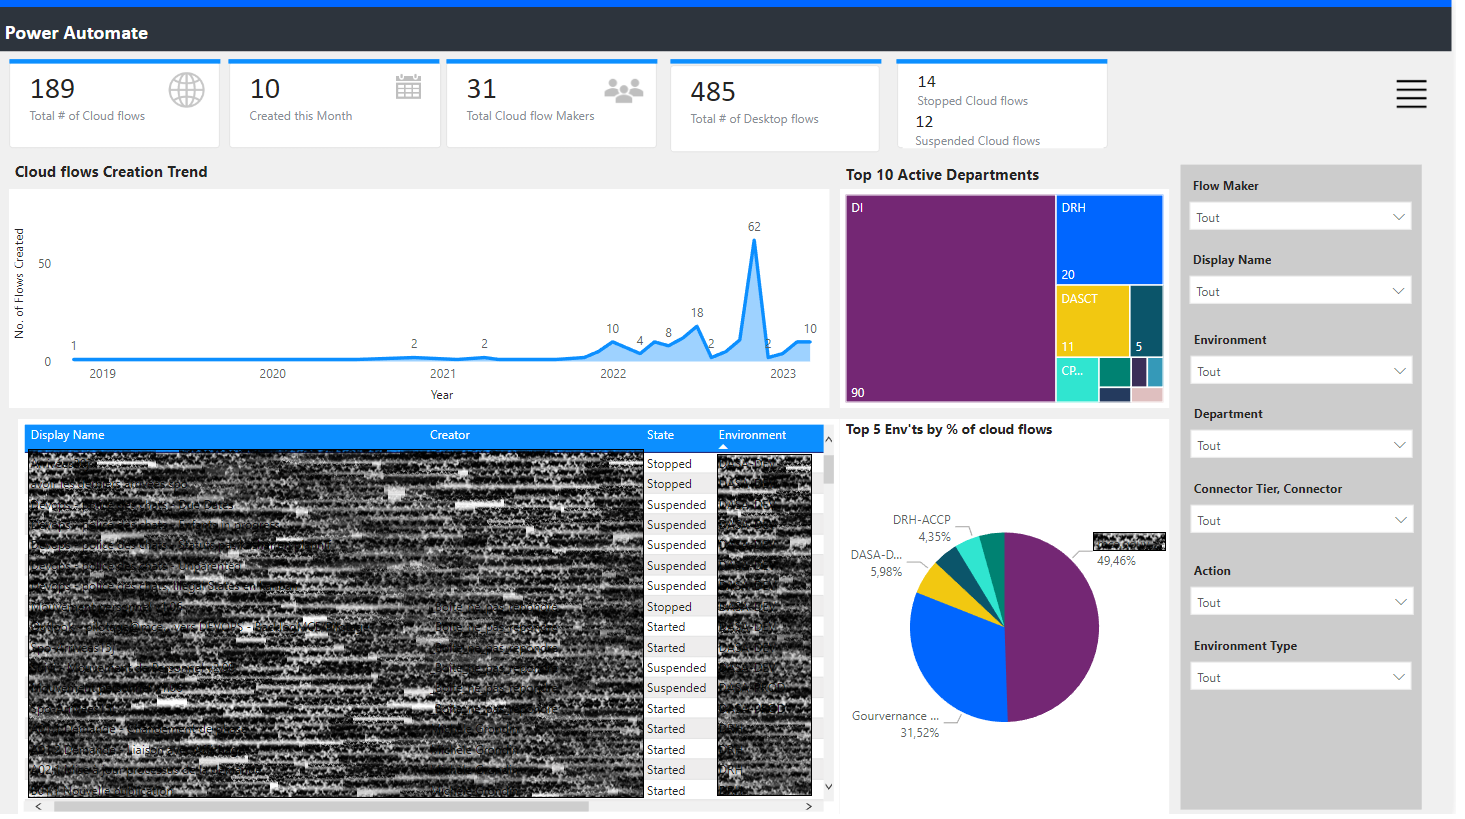Open the Action filter dropdown

tap(1302, 602)
